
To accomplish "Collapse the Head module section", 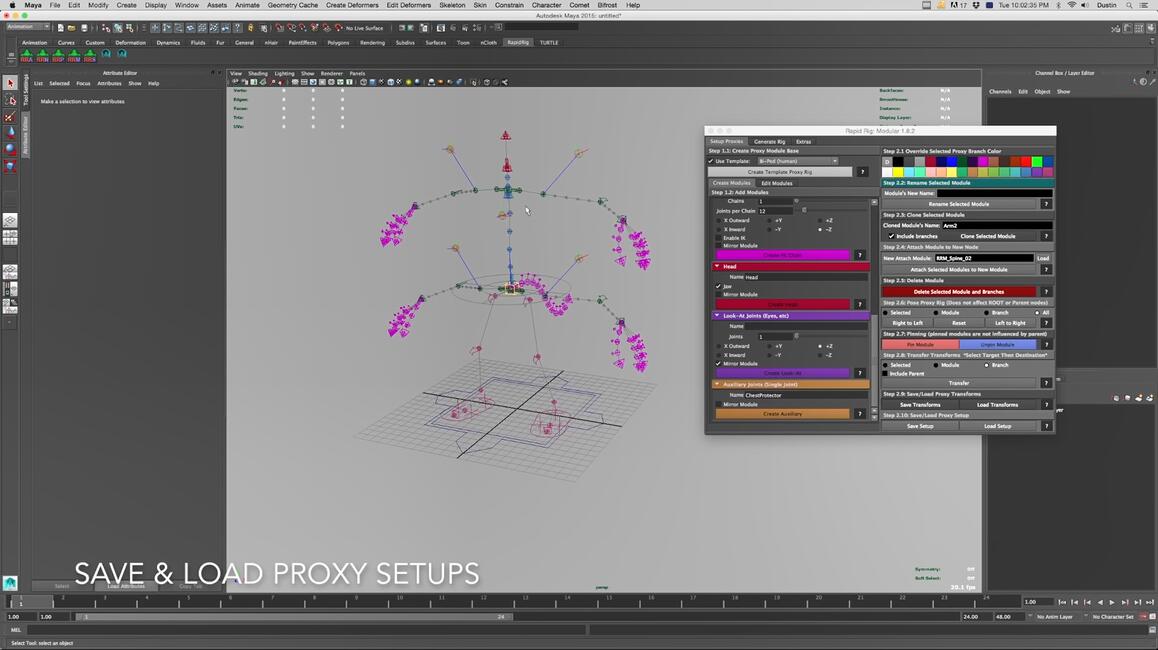I will (x=717, y=267).
